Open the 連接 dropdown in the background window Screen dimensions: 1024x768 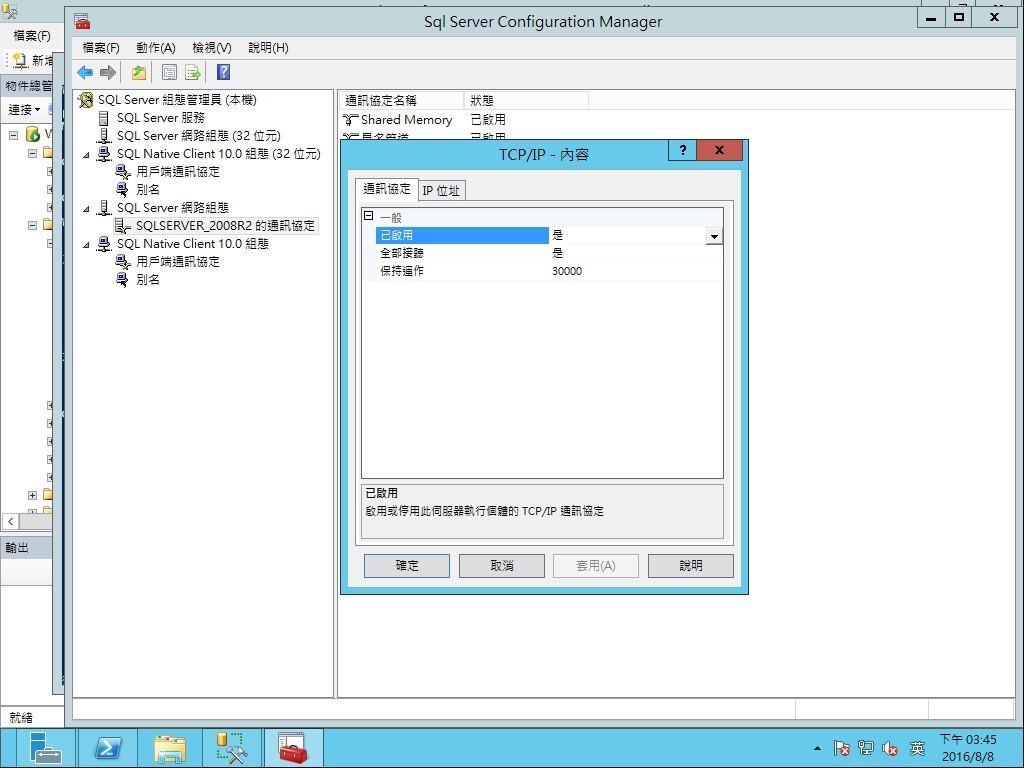coord(24,110)
